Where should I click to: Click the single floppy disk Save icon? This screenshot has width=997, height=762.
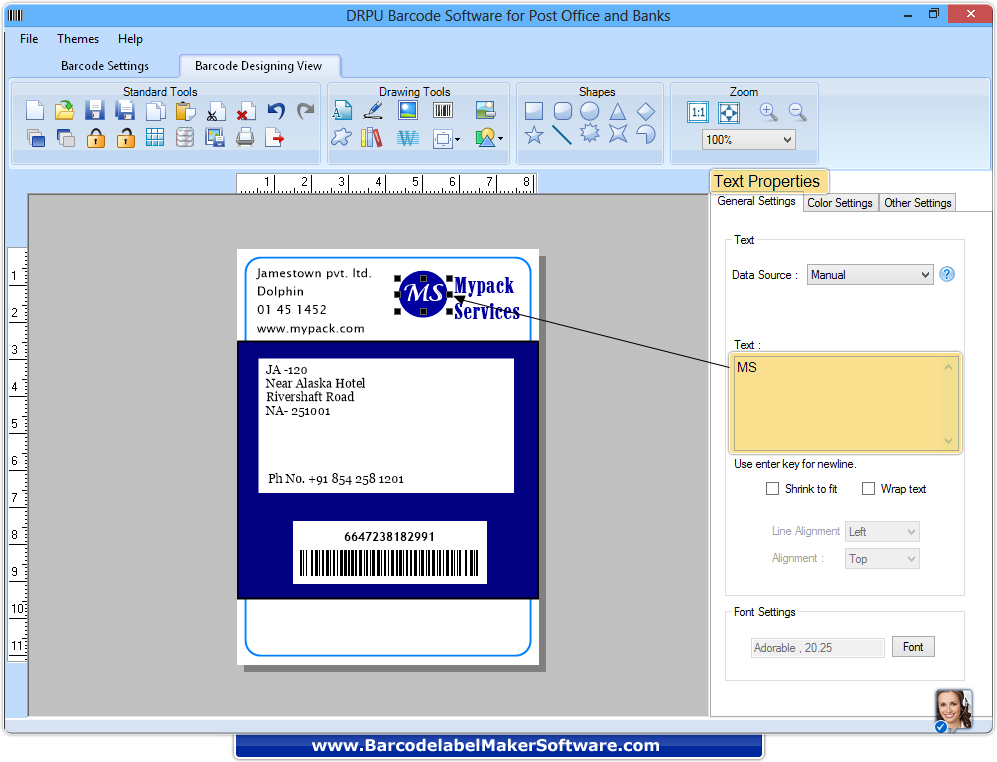click(x=95, y=111)
